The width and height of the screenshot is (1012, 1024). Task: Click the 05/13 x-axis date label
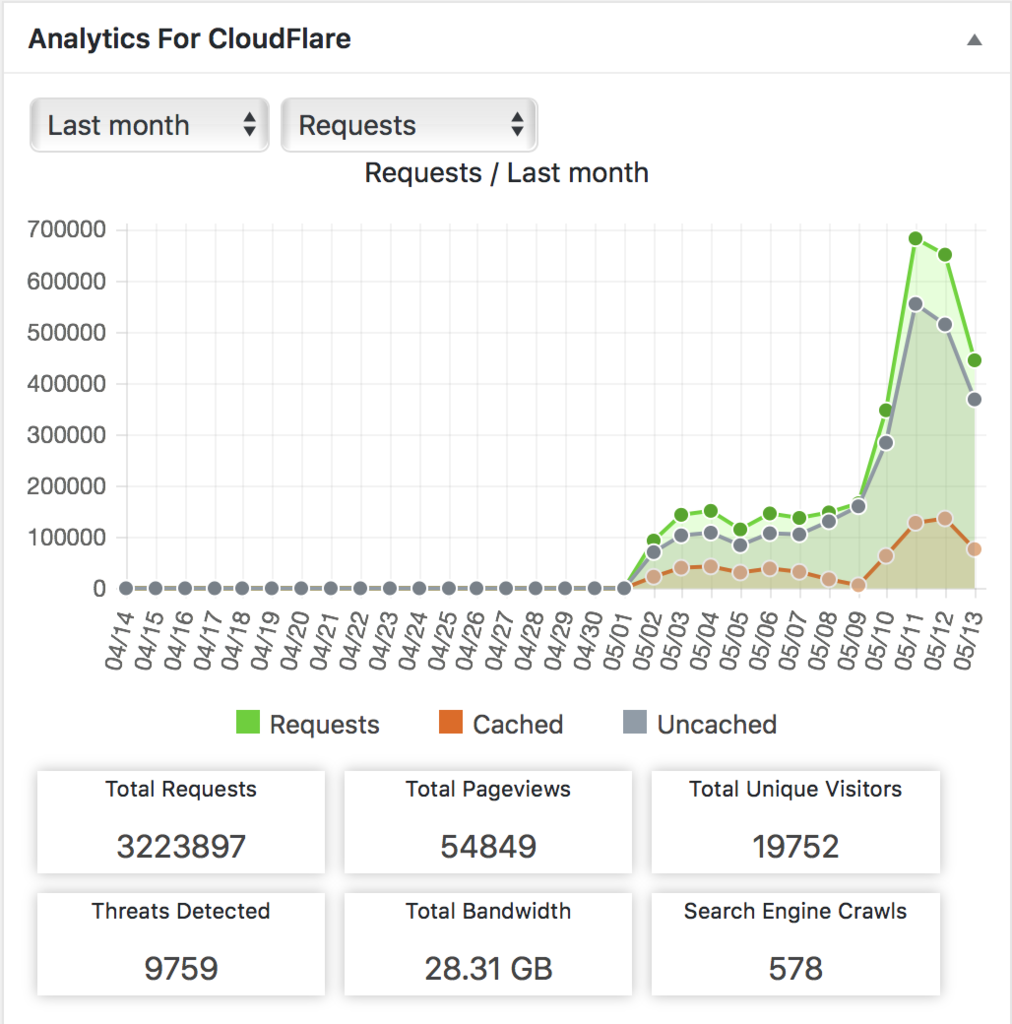pyautogui.click(x=968, y=641)
